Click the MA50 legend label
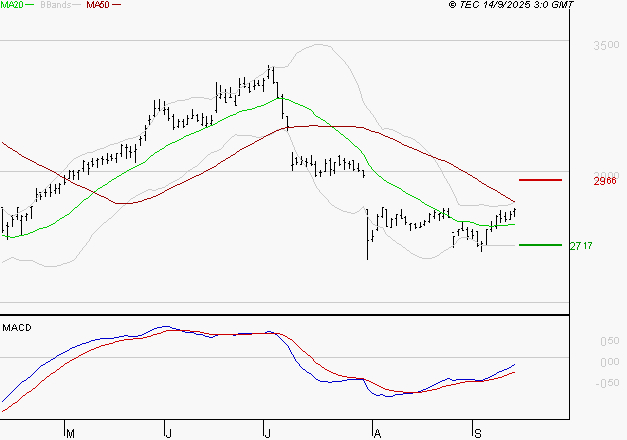Viewport: 627px width, 440px height. pos(97,5)
